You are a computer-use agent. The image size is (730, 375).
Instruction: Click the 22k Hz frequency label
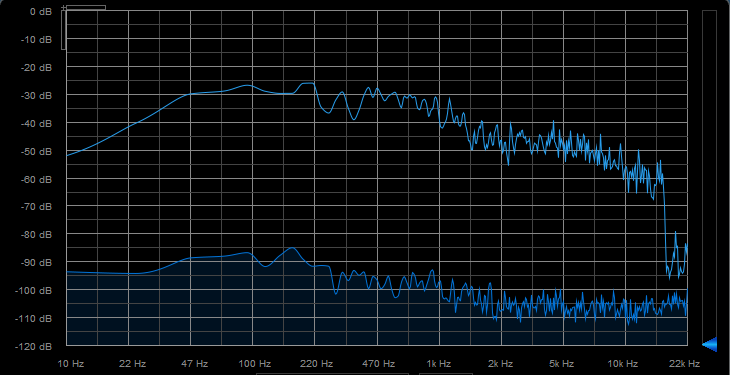click(x=685, y=363)
